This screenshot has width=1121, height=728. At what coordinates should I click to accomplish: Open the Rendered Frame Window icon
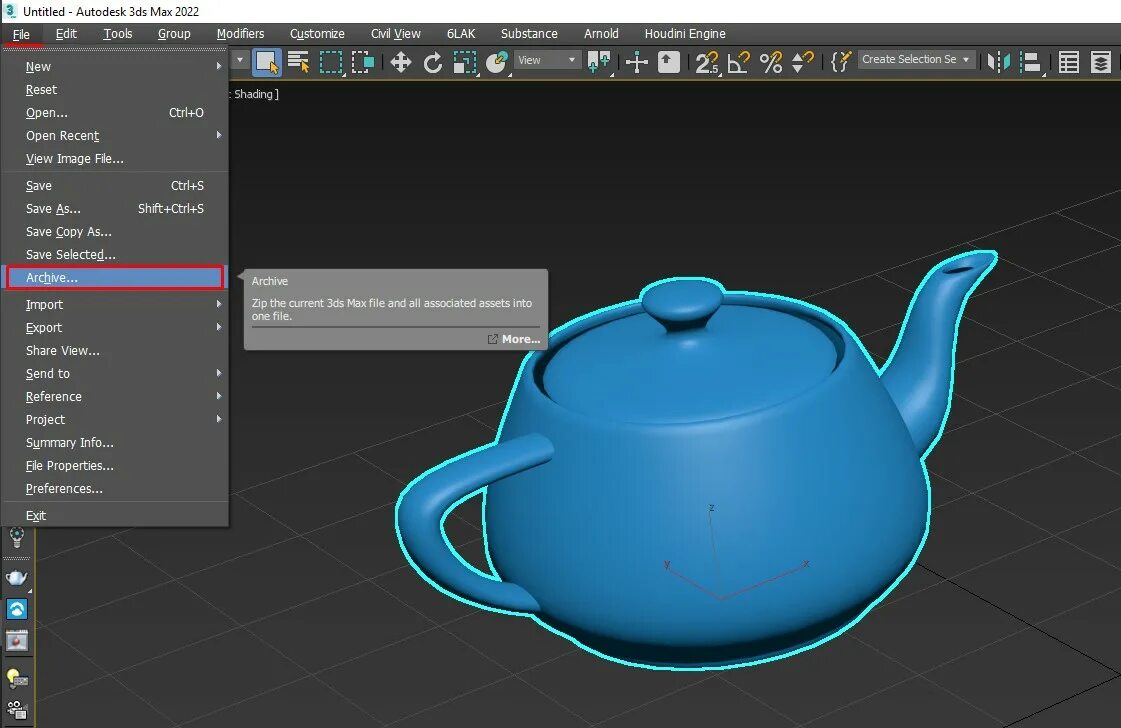click(16, 640)
